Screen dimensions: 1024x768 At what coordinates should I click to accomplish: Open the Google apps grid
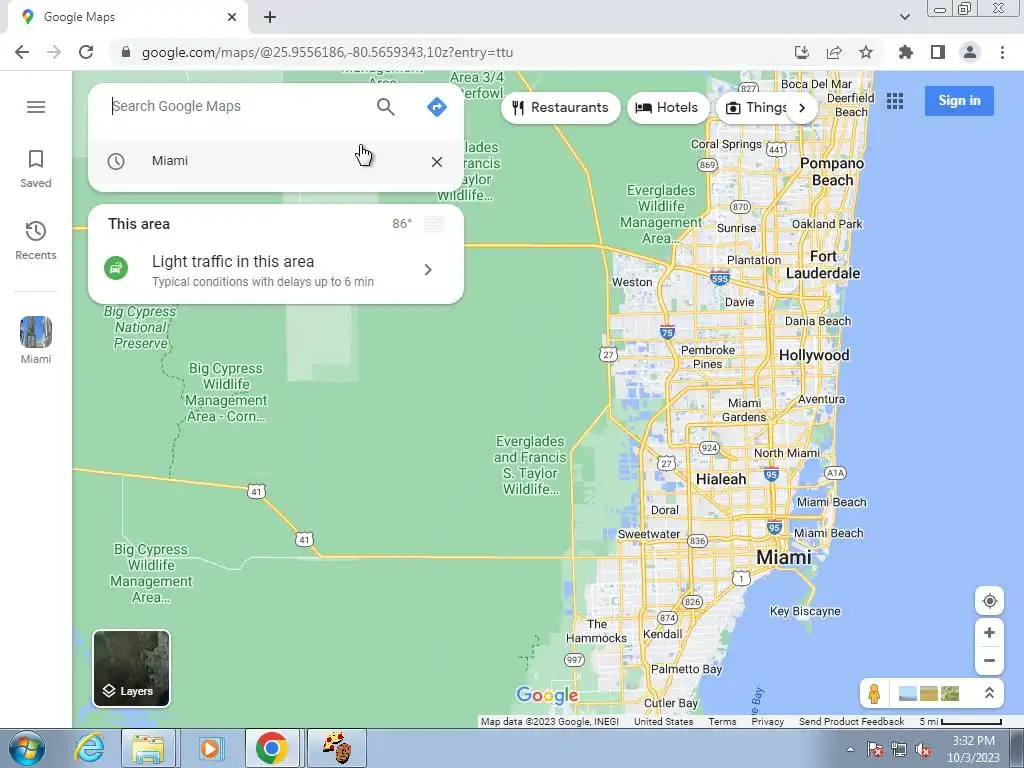pyautogui.click(x=895, y=101)
